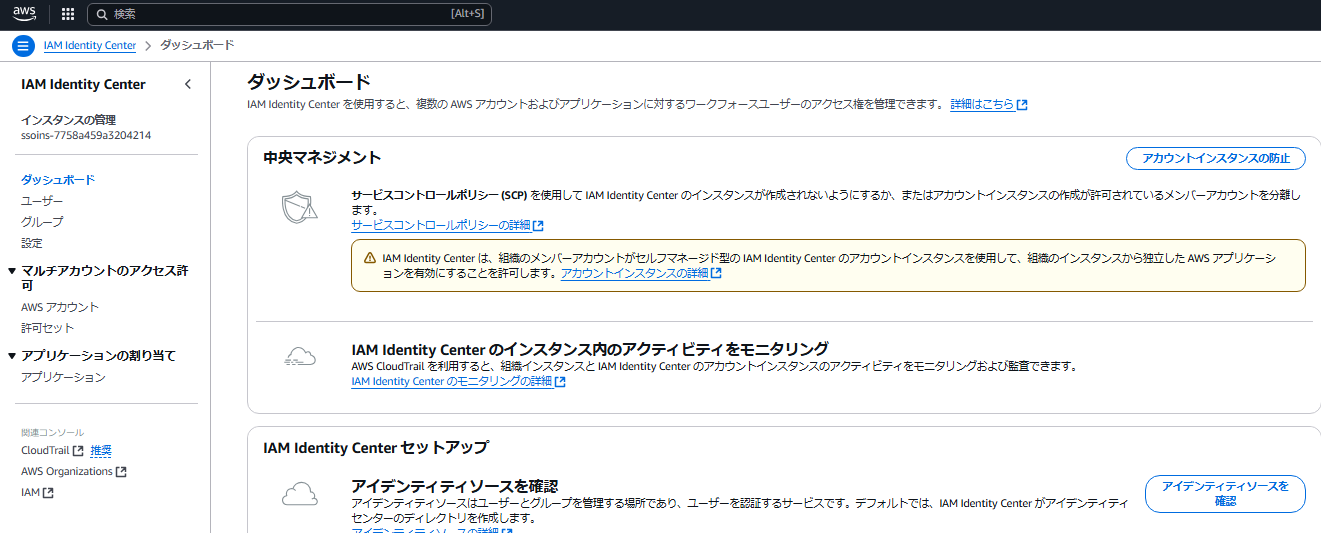Click the アカウントインスタンスの防止 button
The height and width of the screenshot is (533, 1321).
1216,158
